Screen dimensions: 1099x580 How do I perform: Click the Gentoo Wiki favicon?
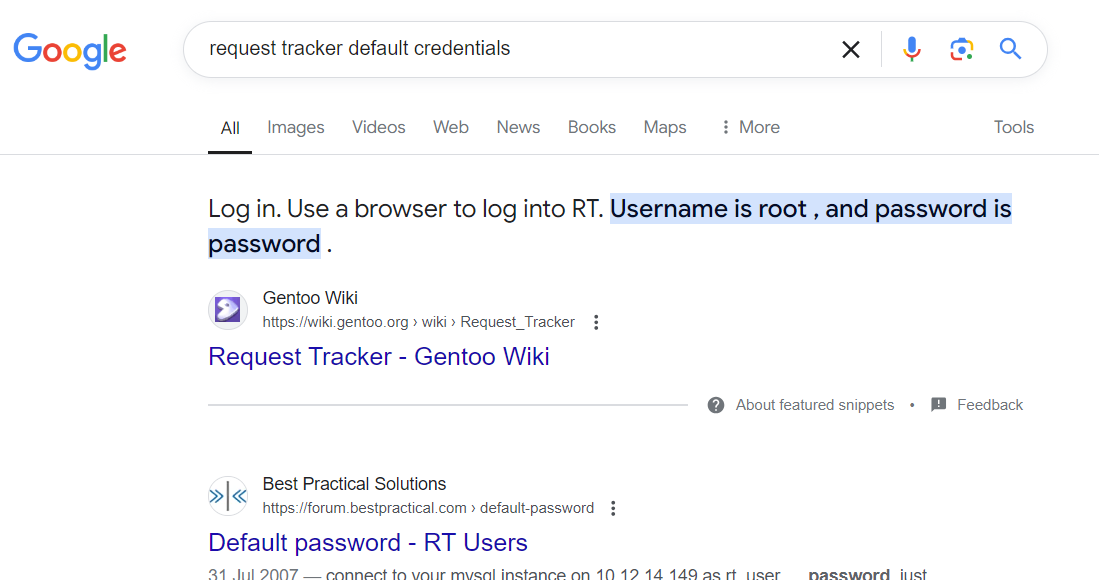tap(228, 310)
